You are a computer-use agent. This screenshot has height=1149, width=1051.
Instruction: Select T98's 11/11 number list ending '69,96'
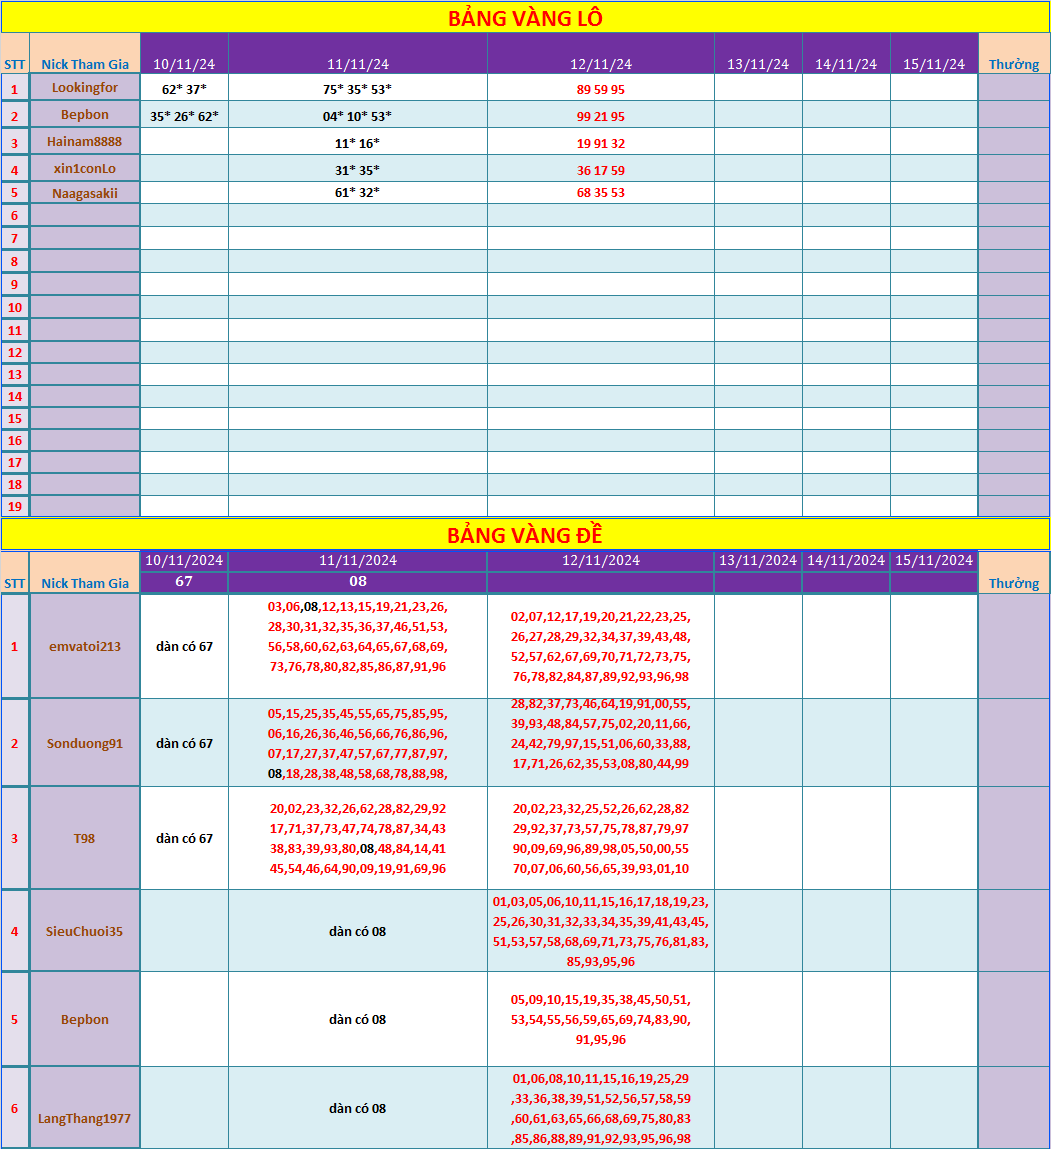(x=358, y=838)
